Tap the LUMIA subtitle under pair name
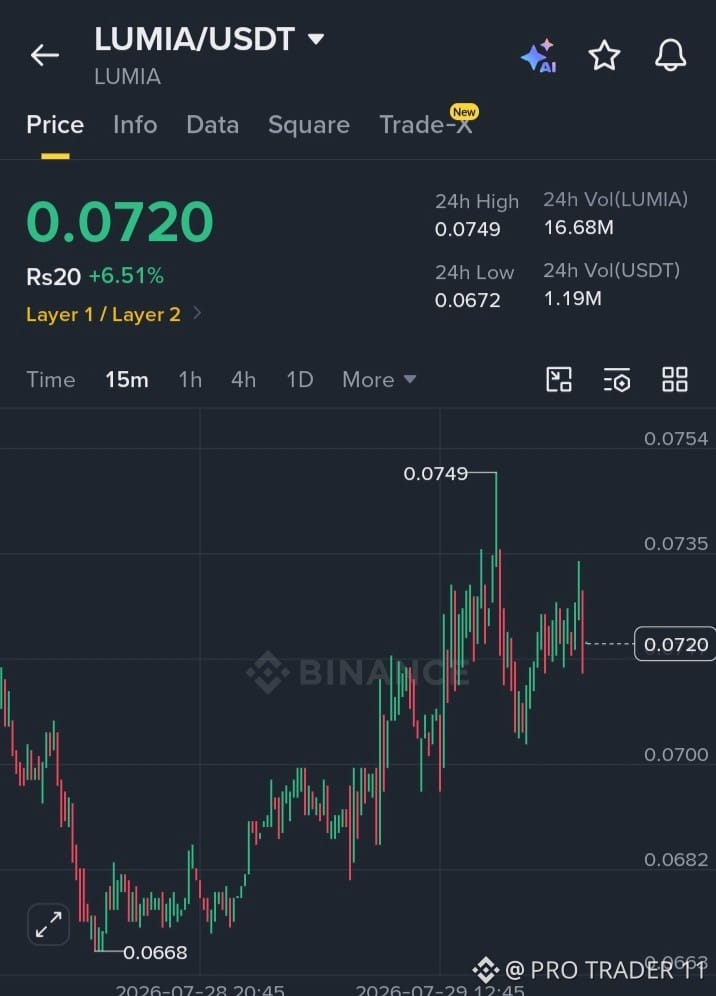The width and height of the screenshot is (716, 996). click(128, 77)
